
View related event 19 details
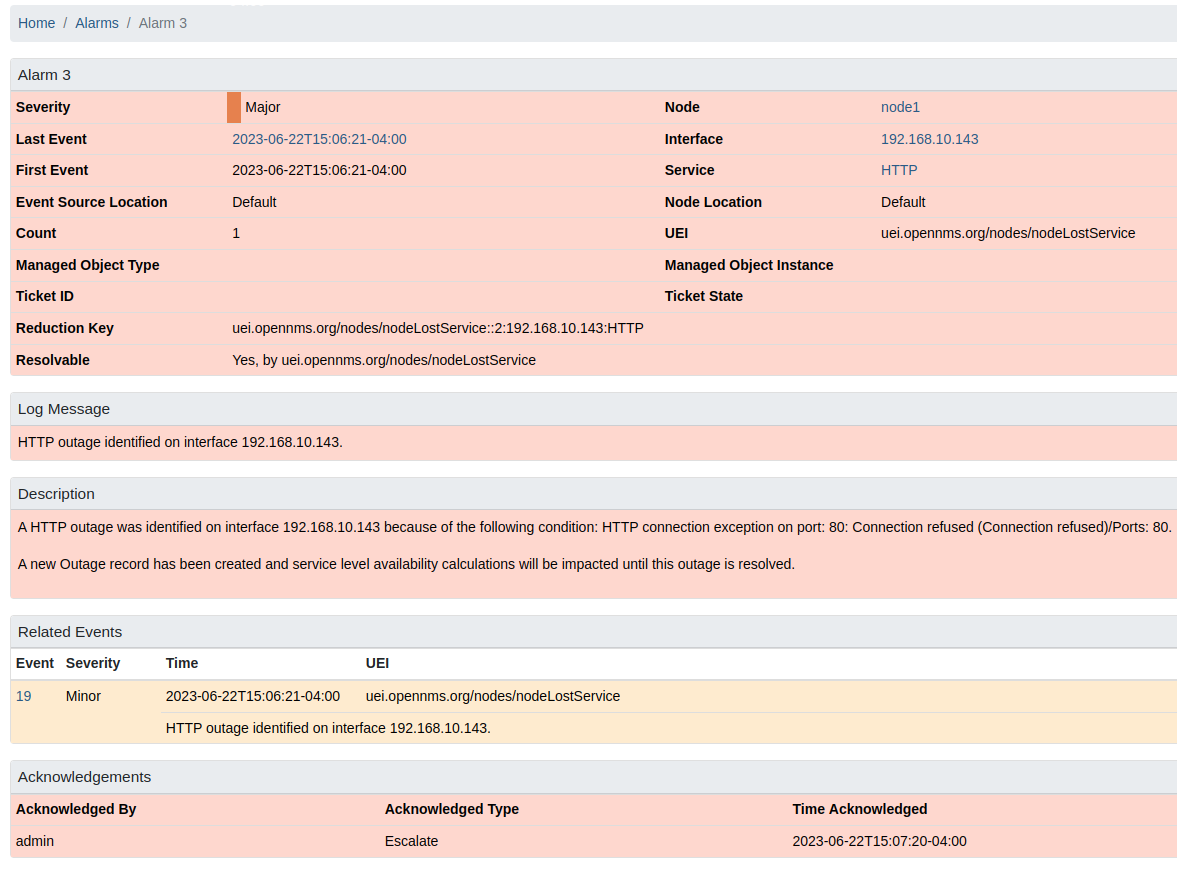[x=23, y=696]
